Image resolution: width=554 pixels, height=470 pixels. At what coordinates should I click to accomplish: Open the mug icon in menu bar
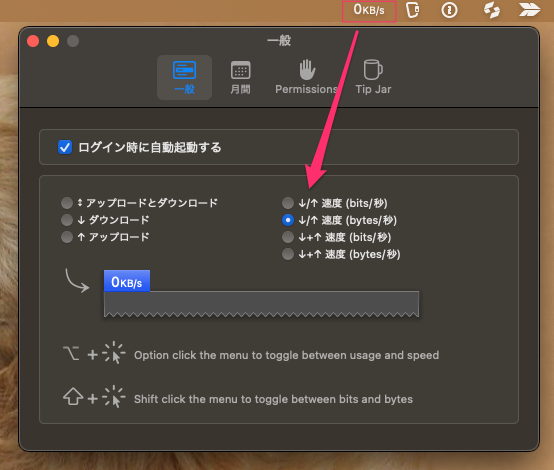[x=412, y=10]
